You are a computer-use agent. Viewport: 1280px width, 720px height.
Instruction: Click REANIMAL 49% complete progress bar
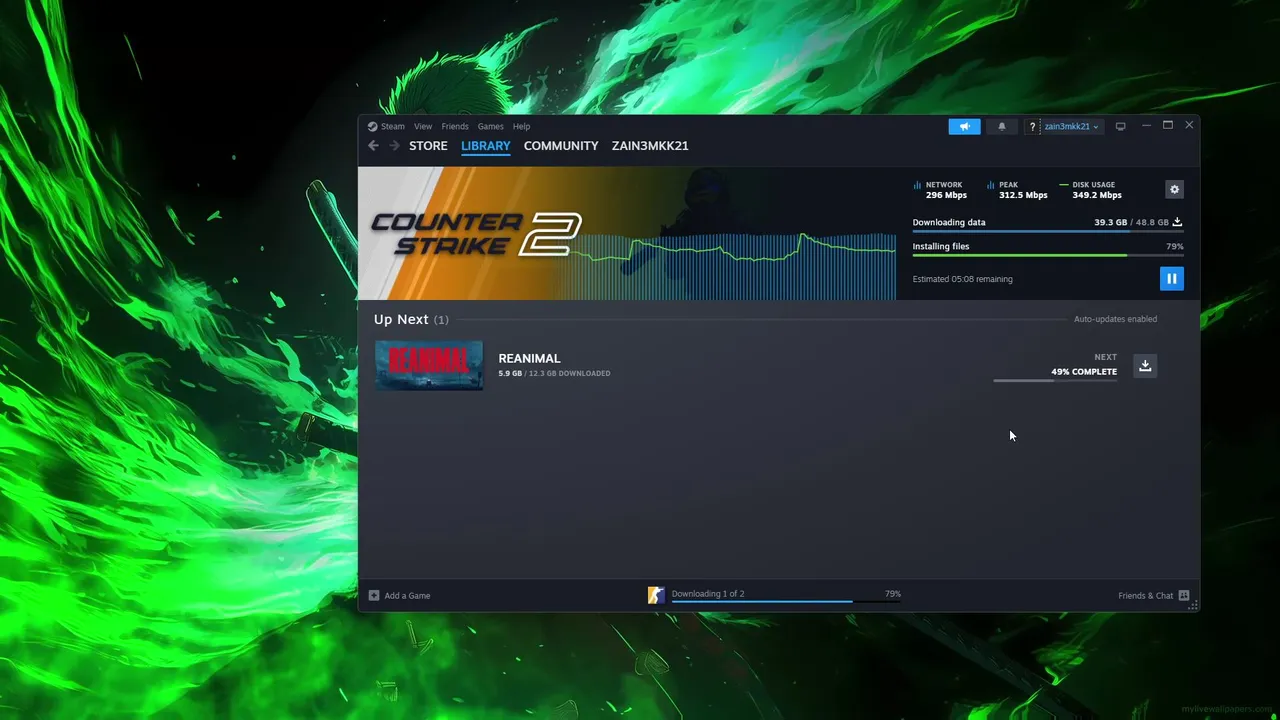pos(1055,381)
